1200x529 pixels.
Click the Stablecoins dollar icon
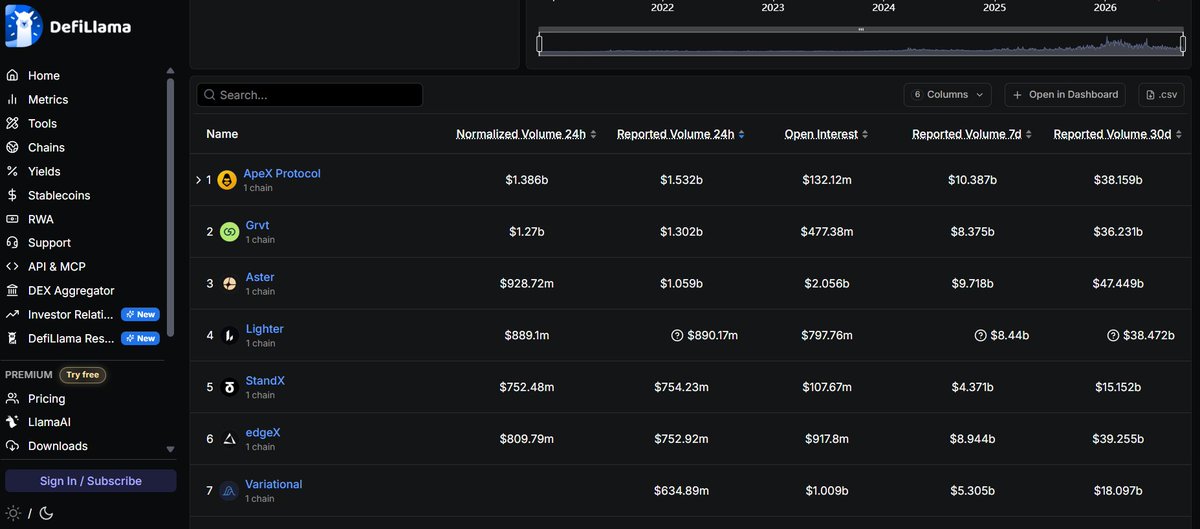(13, 196)
